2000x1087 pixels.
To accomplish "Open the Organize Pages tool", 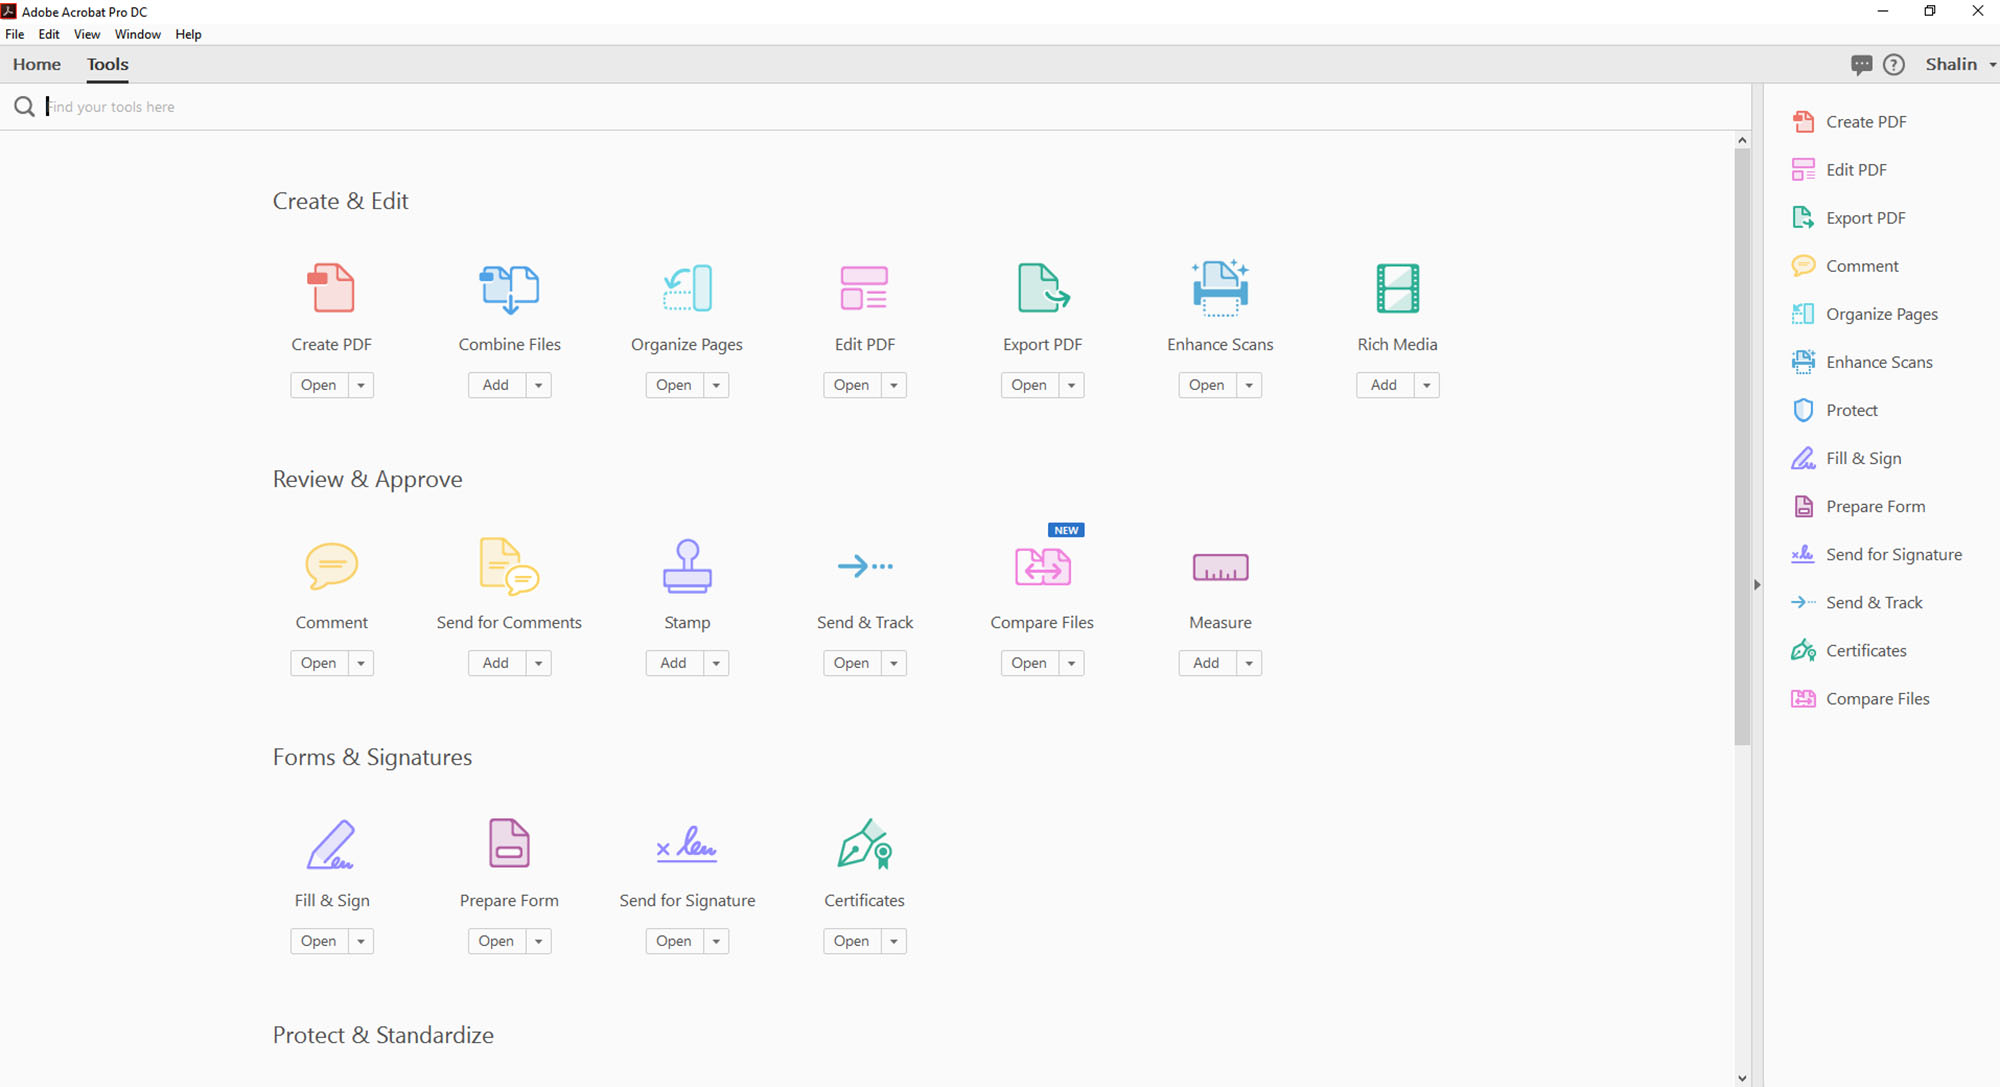I will pos(673,384).
